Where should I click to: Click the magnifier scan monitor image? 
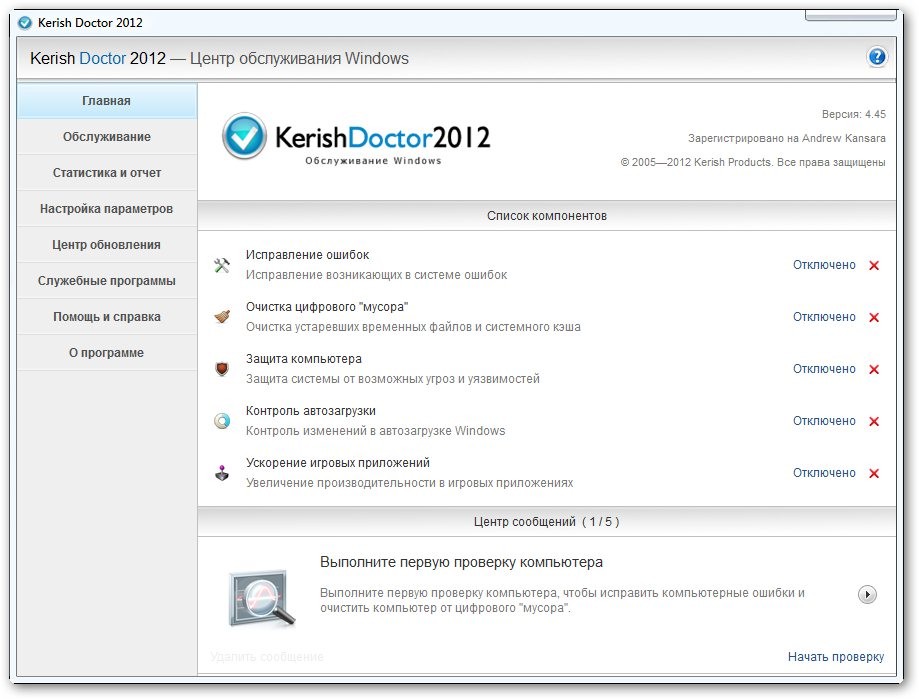click(261, 598)
